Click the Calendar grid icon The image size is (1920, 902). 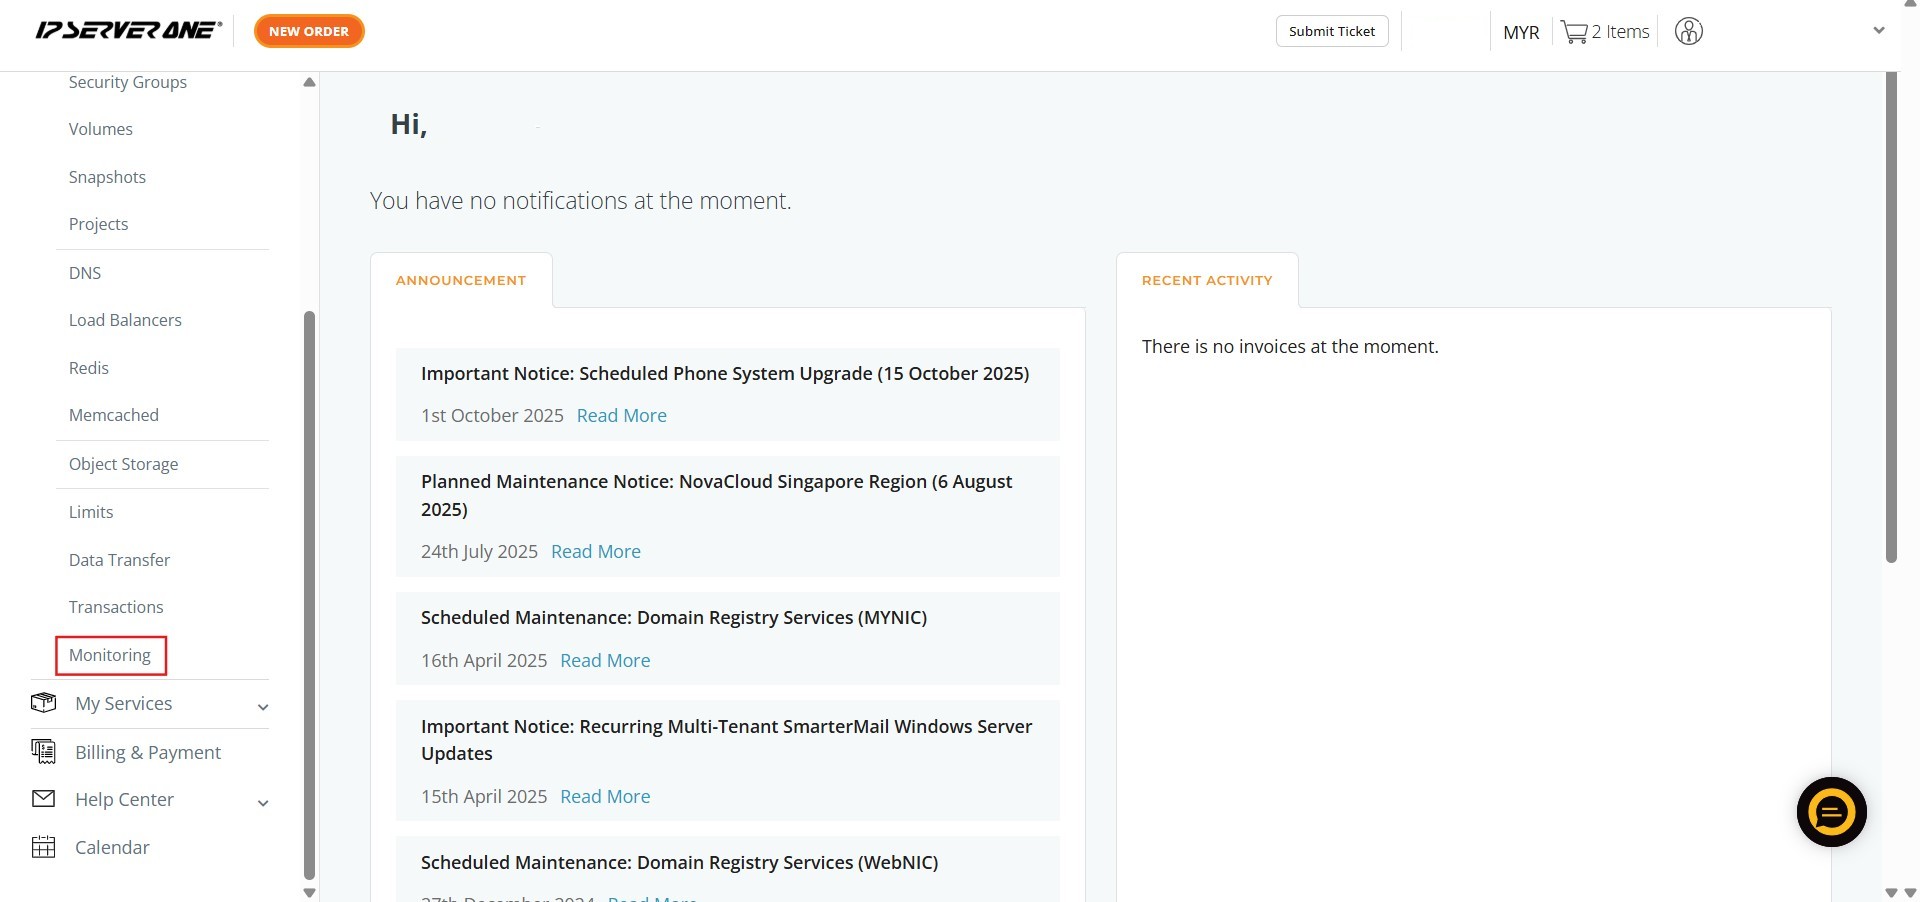pos(43,847)
